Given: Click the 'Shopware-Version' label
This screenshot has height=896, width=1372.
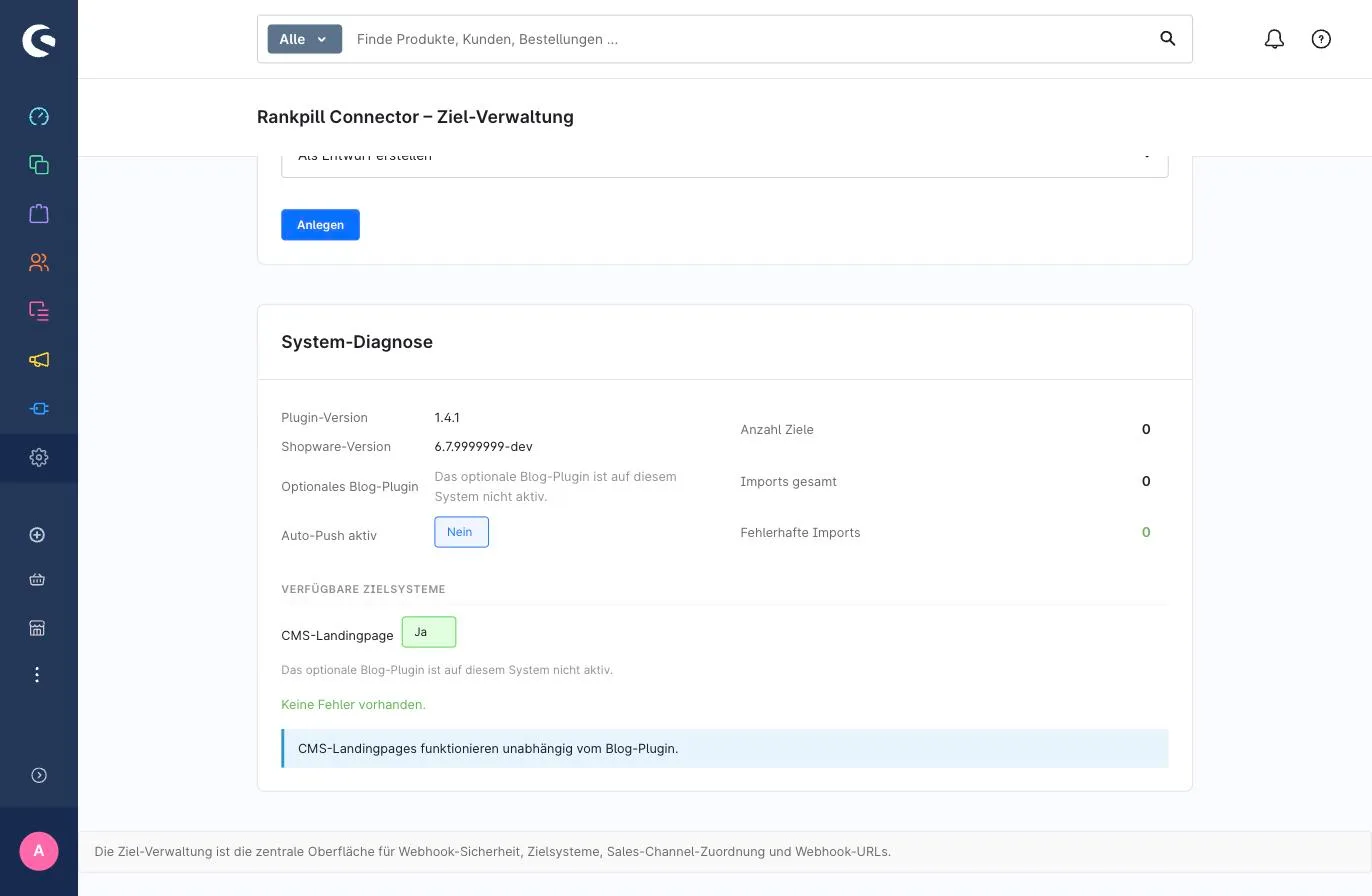Looking at the screenshot, I should pos(336,447).
